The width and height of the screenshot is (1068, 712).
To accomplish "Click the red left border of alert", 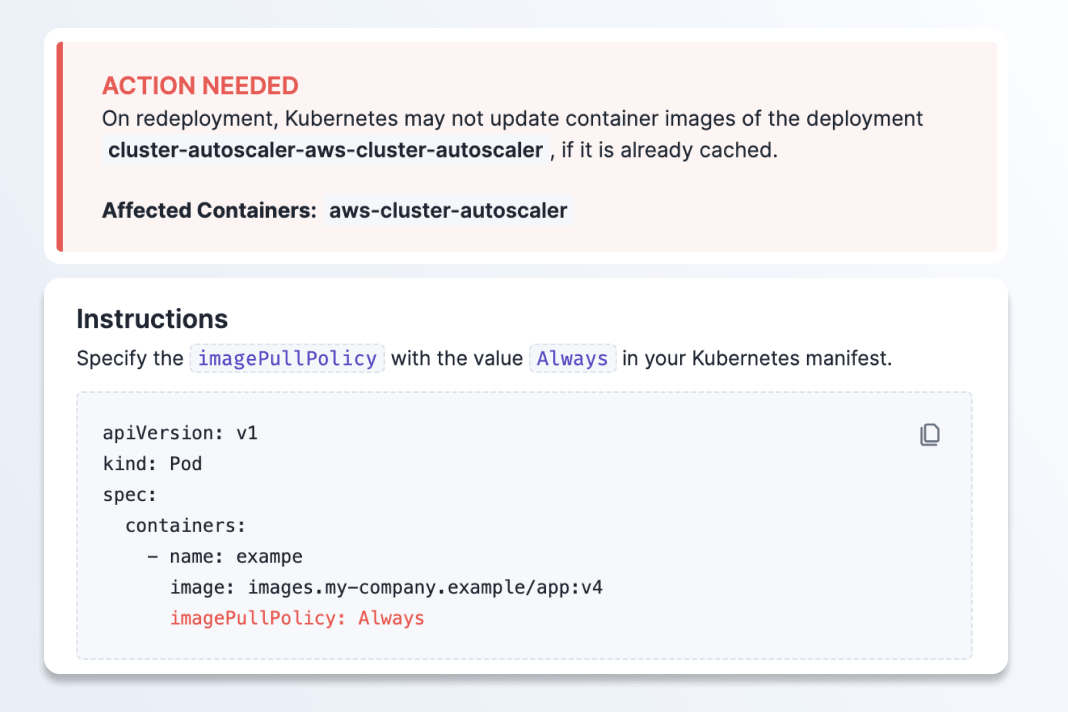I will click(x=60, y=146).
